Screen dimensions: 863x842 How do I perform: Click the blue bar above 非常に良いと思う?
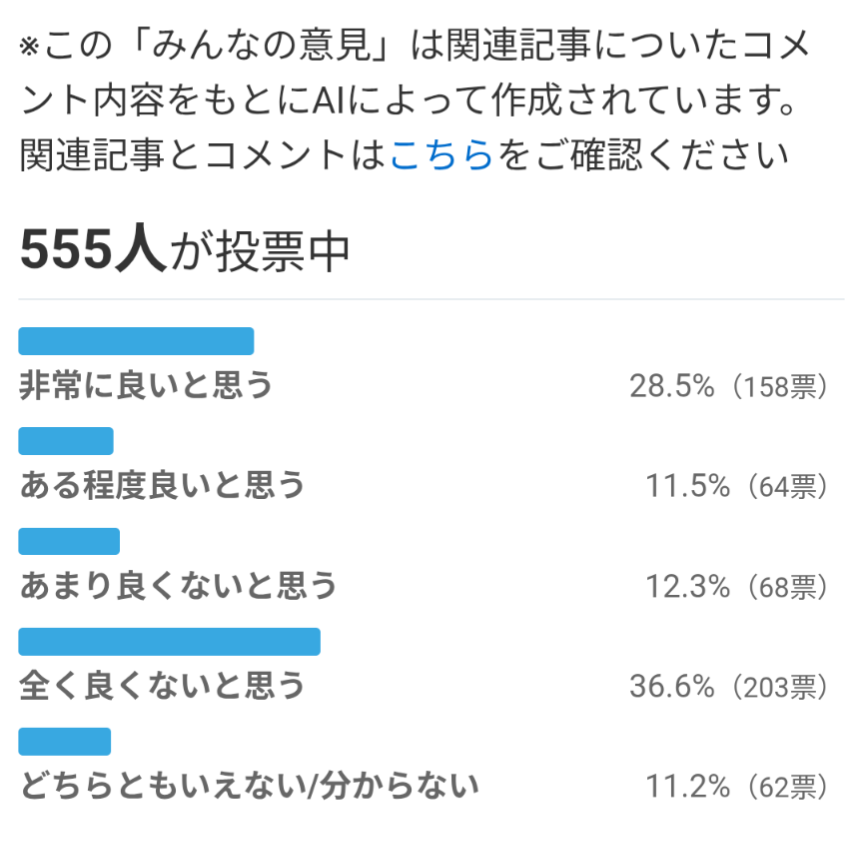tap(136, 341)
